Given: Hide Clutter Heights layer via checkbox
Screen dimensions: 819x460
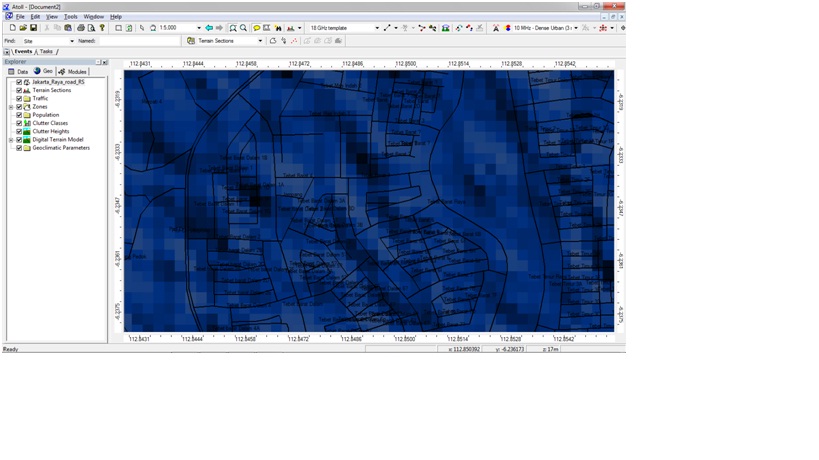Looking at the screenshot, I should [19, 132].
